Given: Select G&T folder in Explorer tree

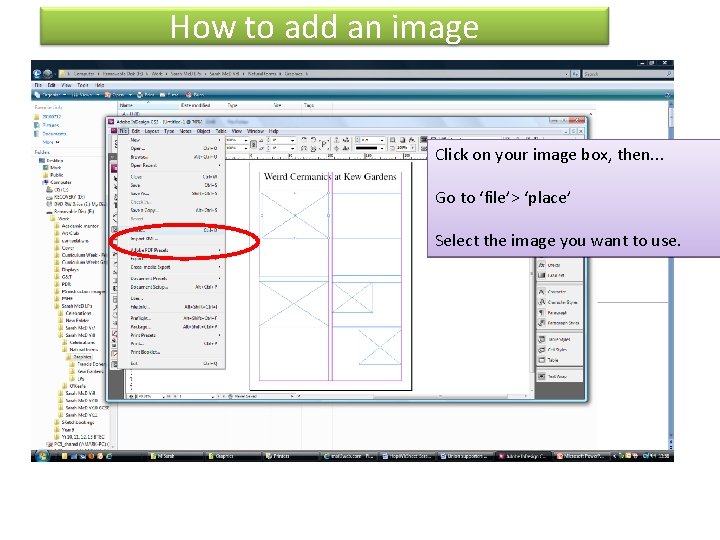Looking at the screenshot, I should [63, 277].
